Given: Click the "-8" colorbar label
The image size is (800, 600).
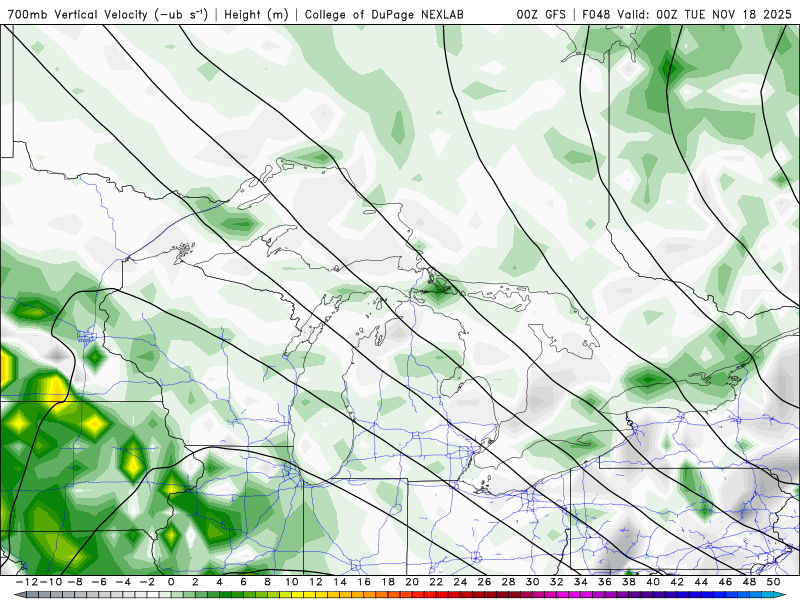Looking at the screenshot, I should tap(75, 582).
